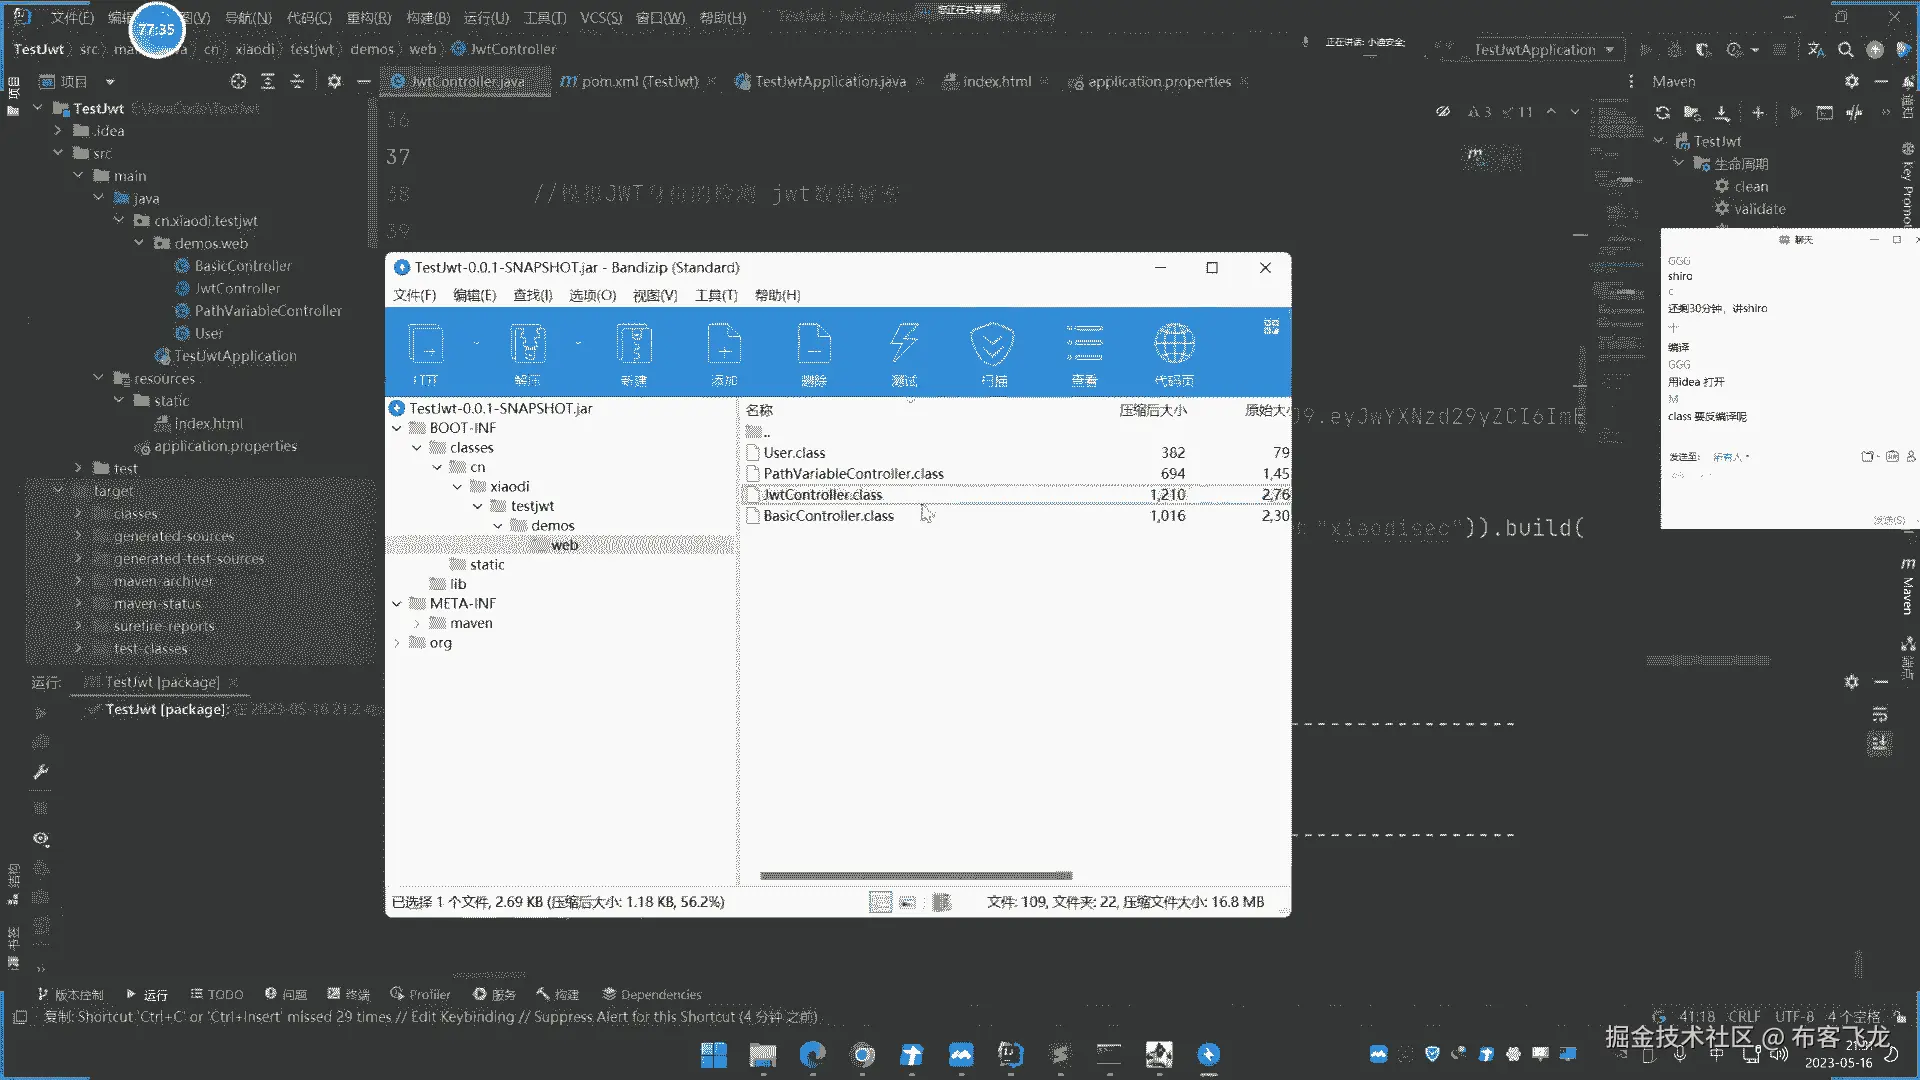
Task: Open Microsoft Edge from the taskbar
Action: point(812,1054)
